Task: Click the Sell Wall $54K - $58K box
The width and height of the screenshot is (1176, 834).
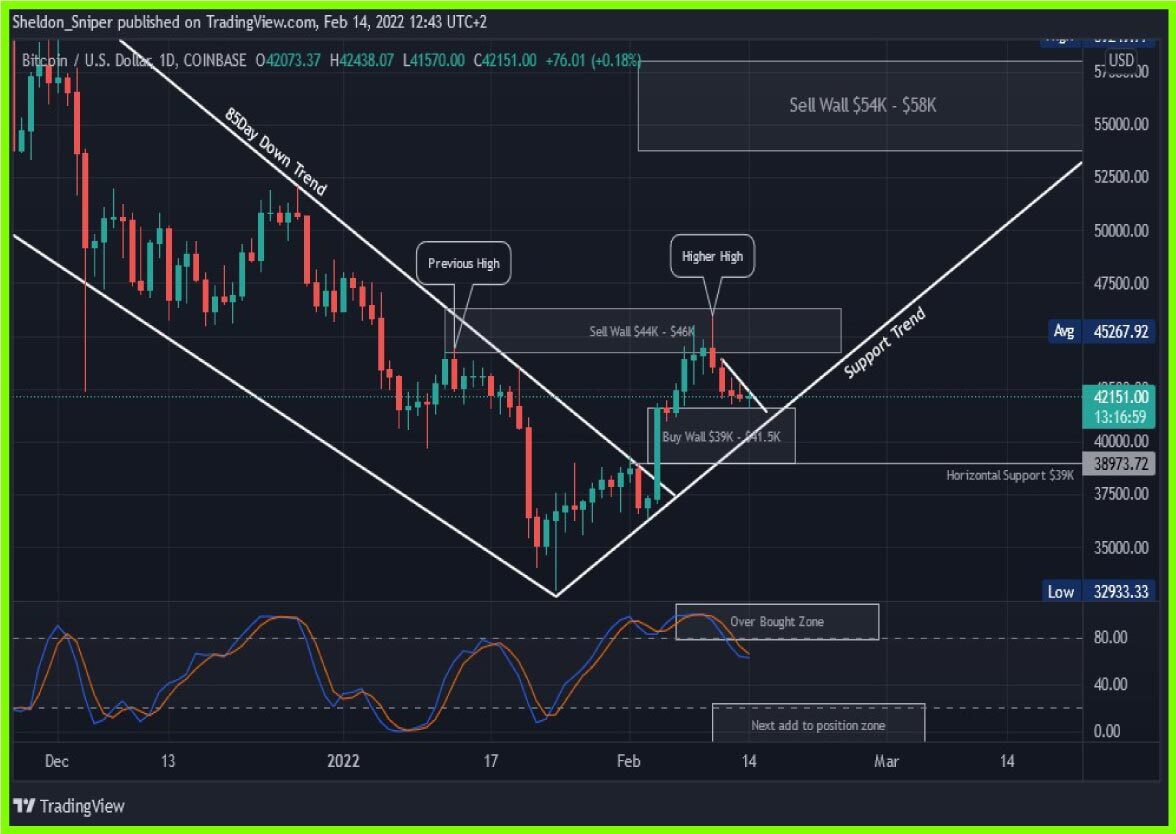Action: [x=860, y=106]
